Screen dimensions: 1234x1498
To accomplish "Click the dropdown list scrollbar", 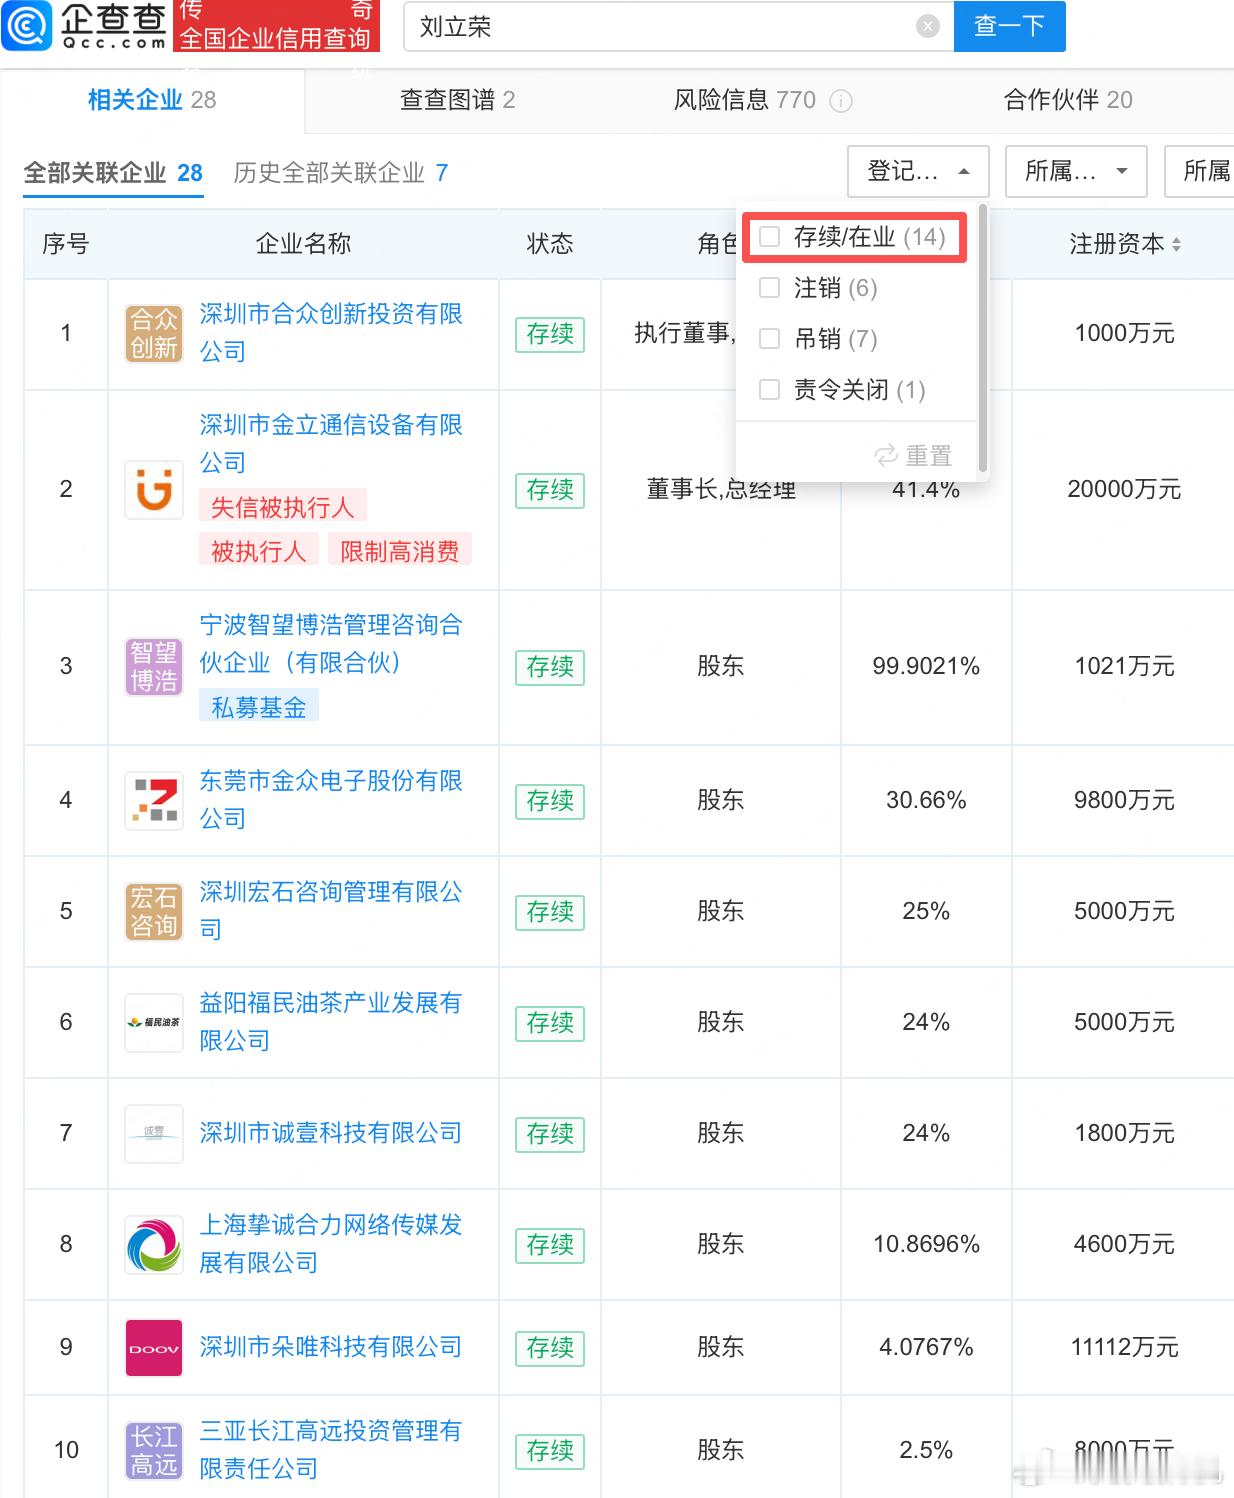I will tap(982, 338).
